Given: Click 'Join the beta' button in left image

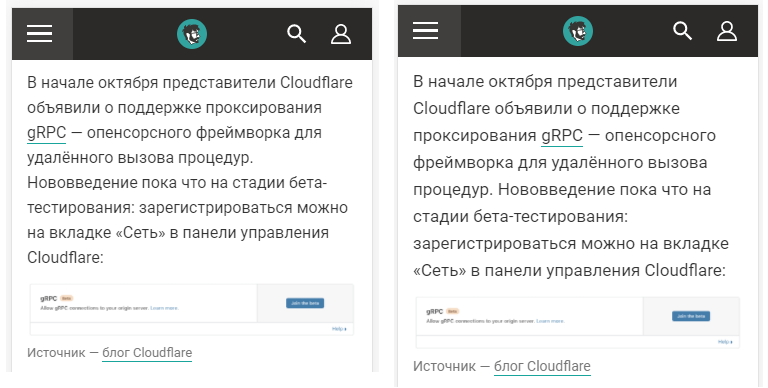Looking at the screenshot, I should [305, 303].
